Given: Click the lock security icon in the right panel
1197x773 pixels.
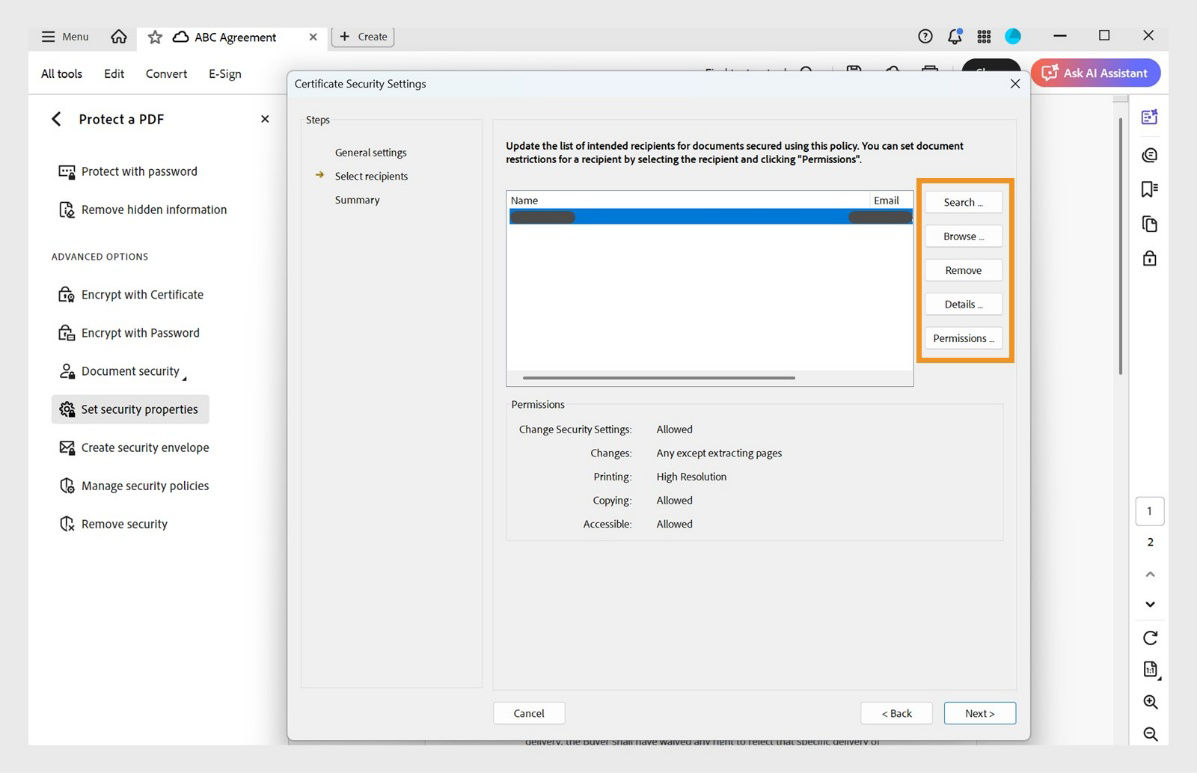Looking at the screenshot, I should click(x=1149, y=257).
